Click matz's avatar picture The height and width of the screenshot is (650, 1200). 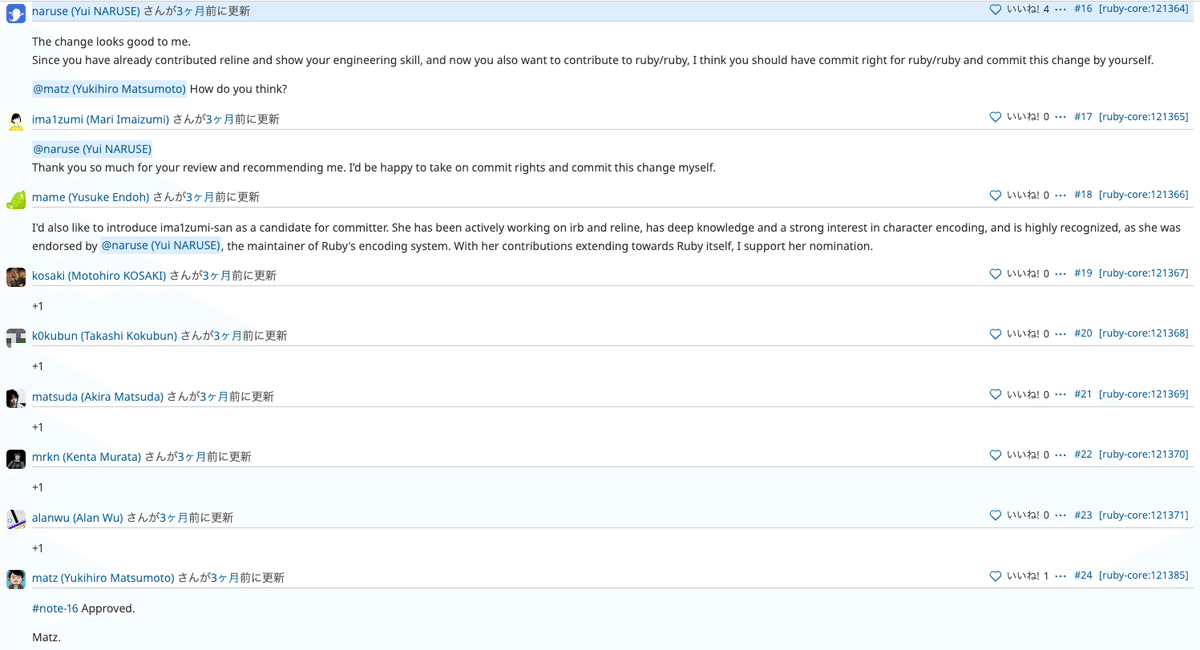16,580
